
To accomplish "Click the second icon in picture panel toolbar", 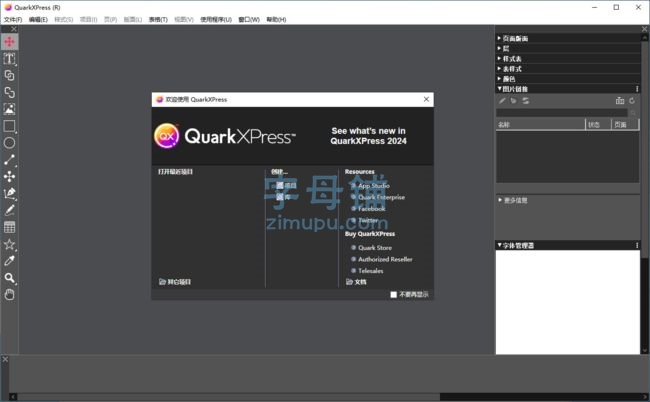I will pyautogui.click(x=514, y=101).
